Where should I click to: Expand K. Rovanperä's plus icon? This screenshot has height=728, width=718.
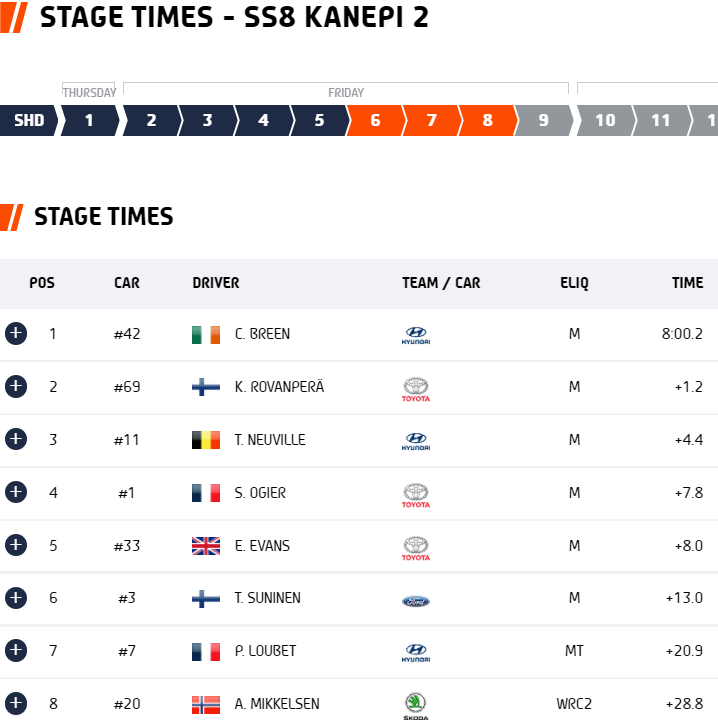[16, 386]
